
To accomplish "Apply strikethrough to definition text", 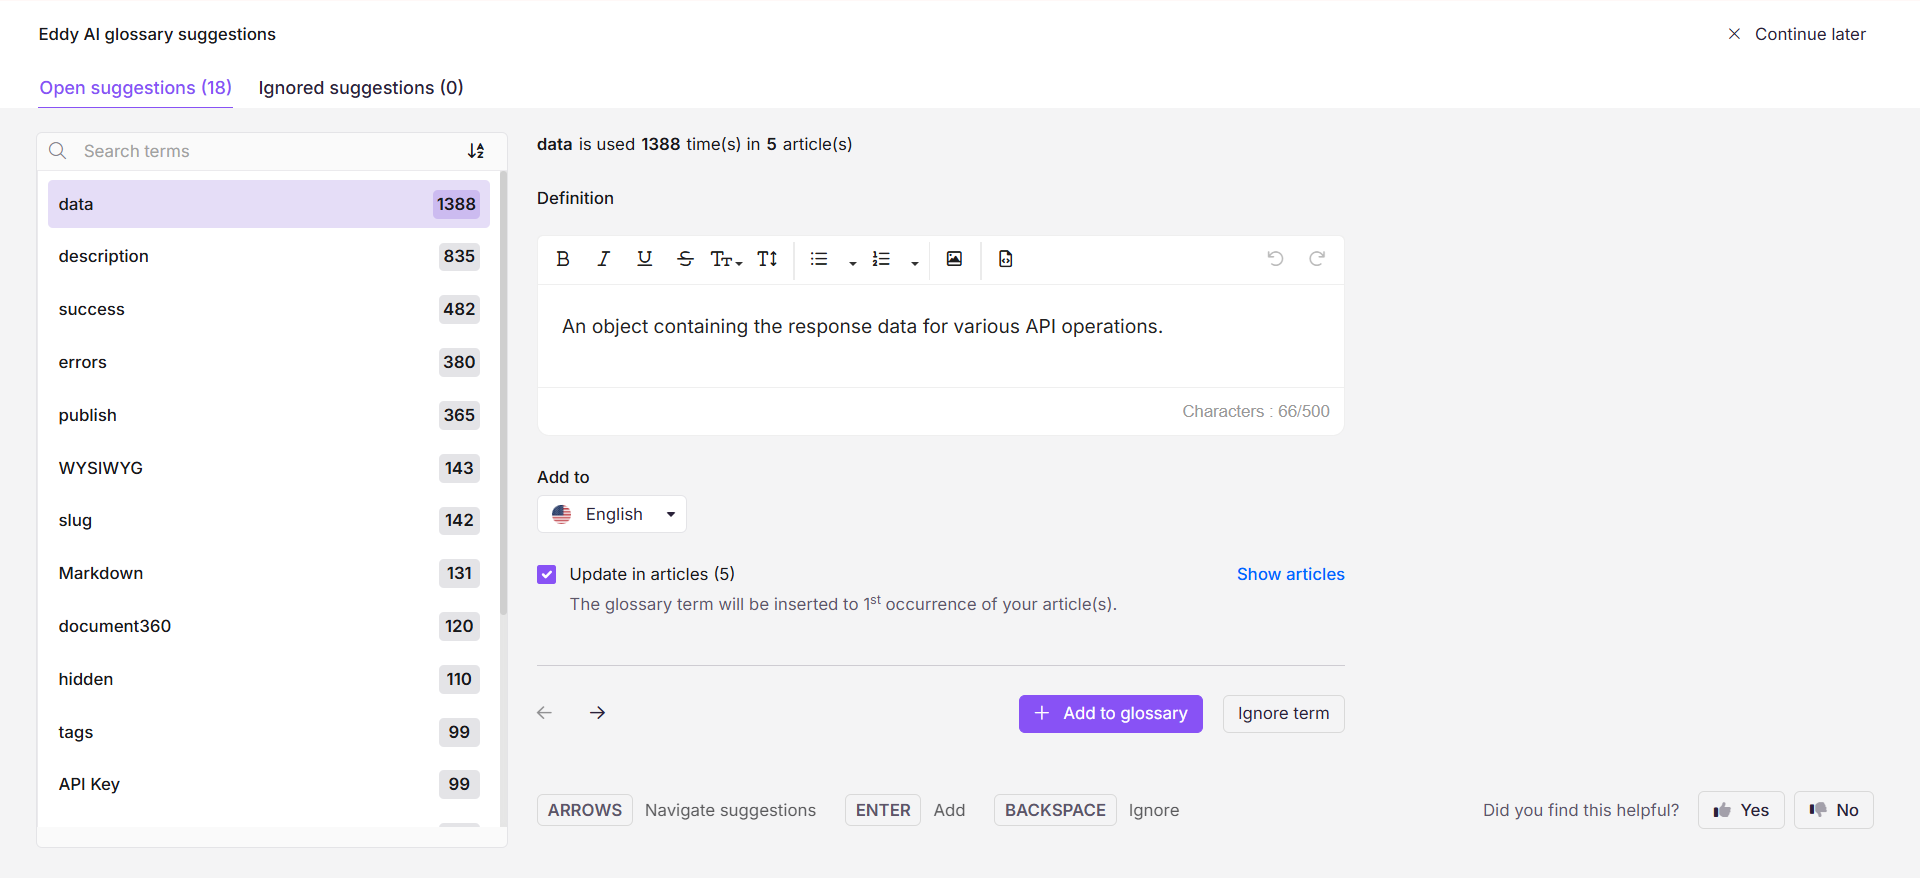I will point(685,259).
